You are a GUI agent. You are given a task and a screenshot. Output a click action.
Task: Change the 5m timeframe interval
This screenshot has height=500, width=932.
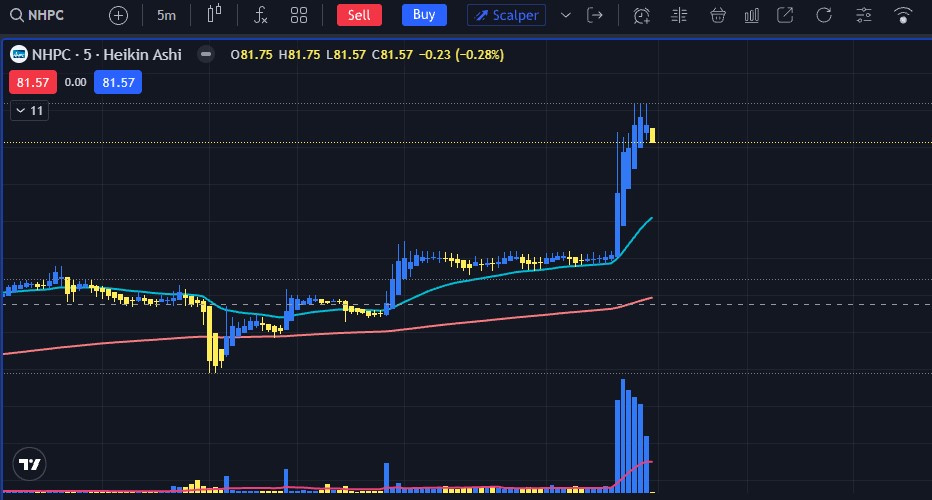click(166, 15)
